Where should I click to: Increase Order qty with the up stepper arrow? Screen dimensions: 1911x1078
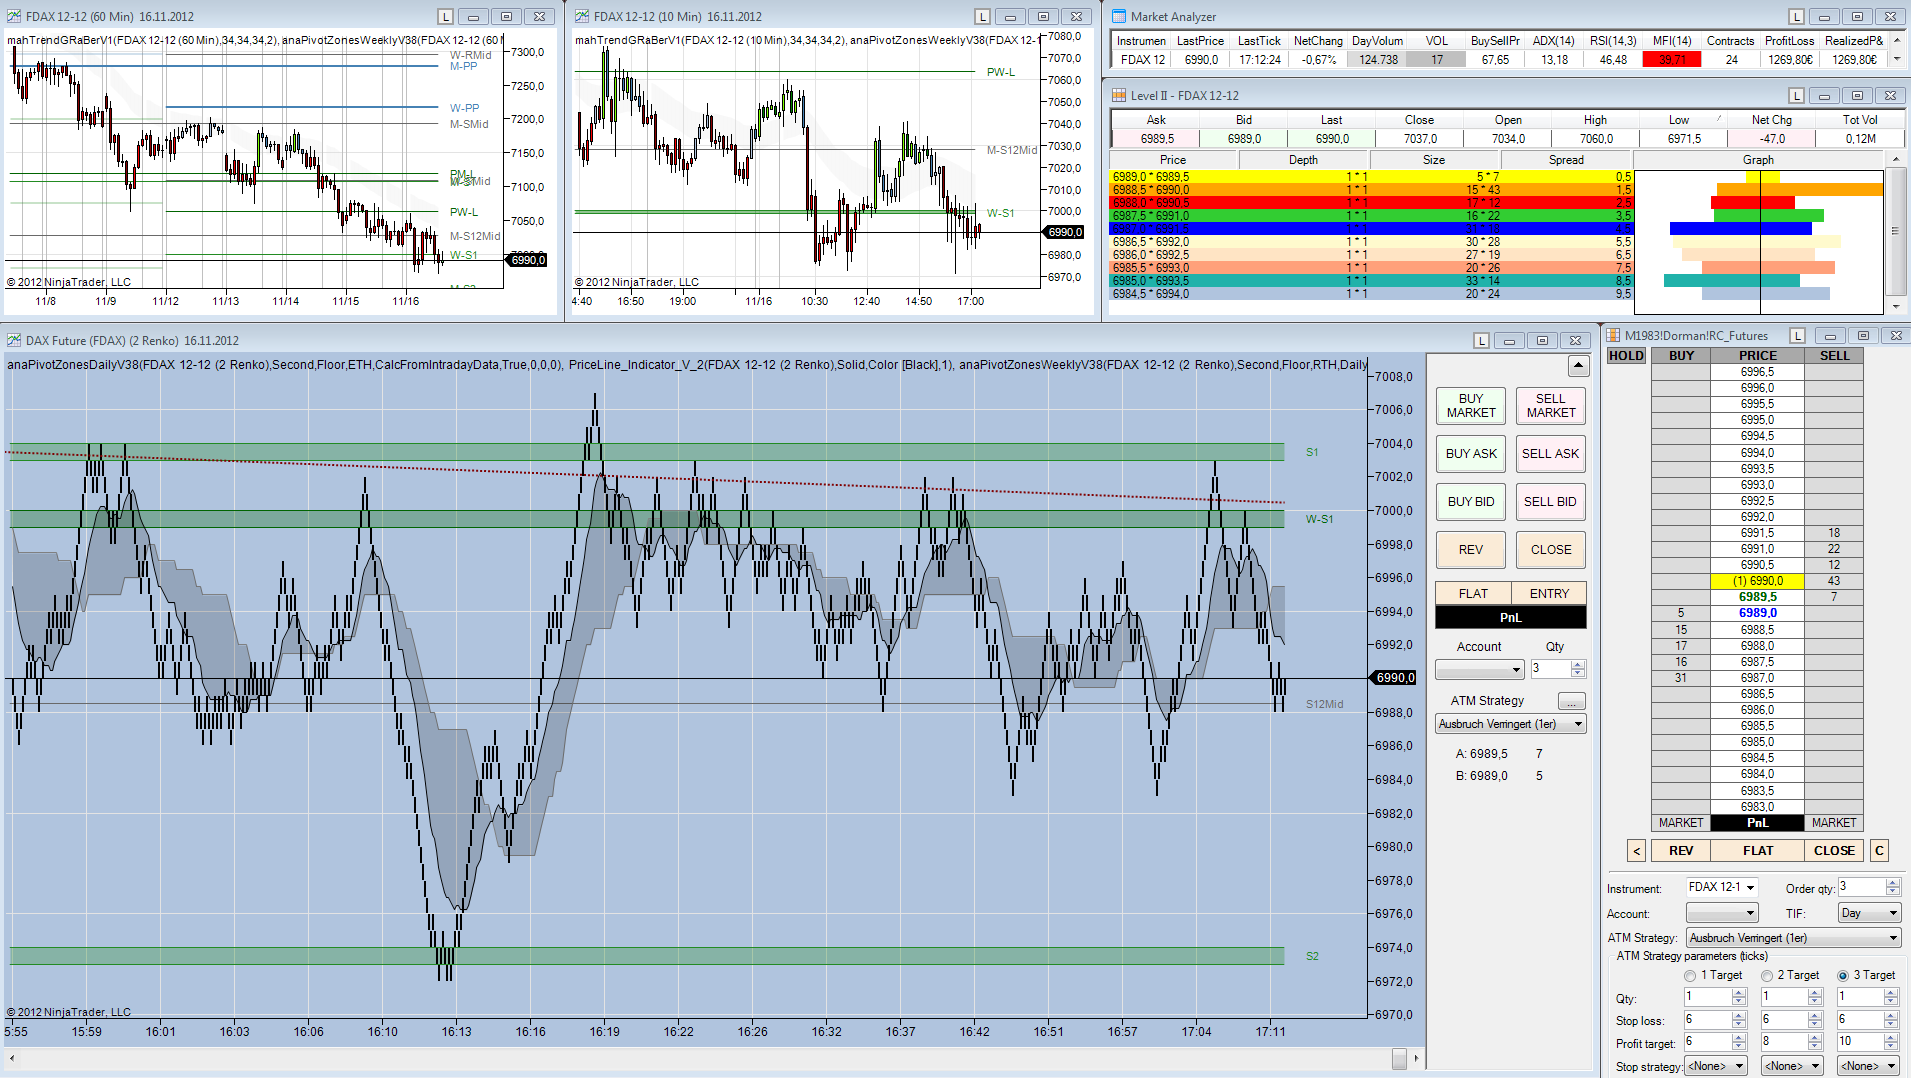1892,883
